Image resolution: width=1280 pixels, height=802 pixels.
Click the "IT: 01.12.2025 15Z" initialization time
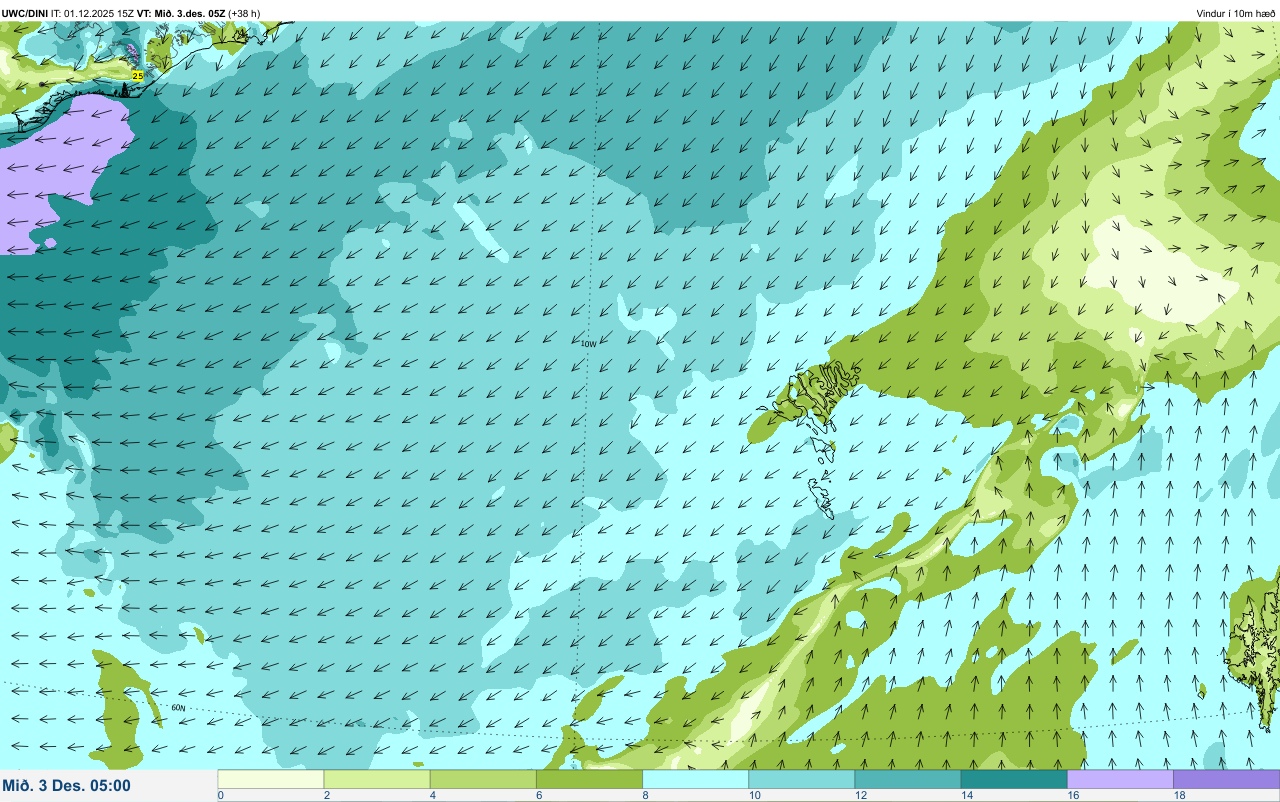point(93,13)
